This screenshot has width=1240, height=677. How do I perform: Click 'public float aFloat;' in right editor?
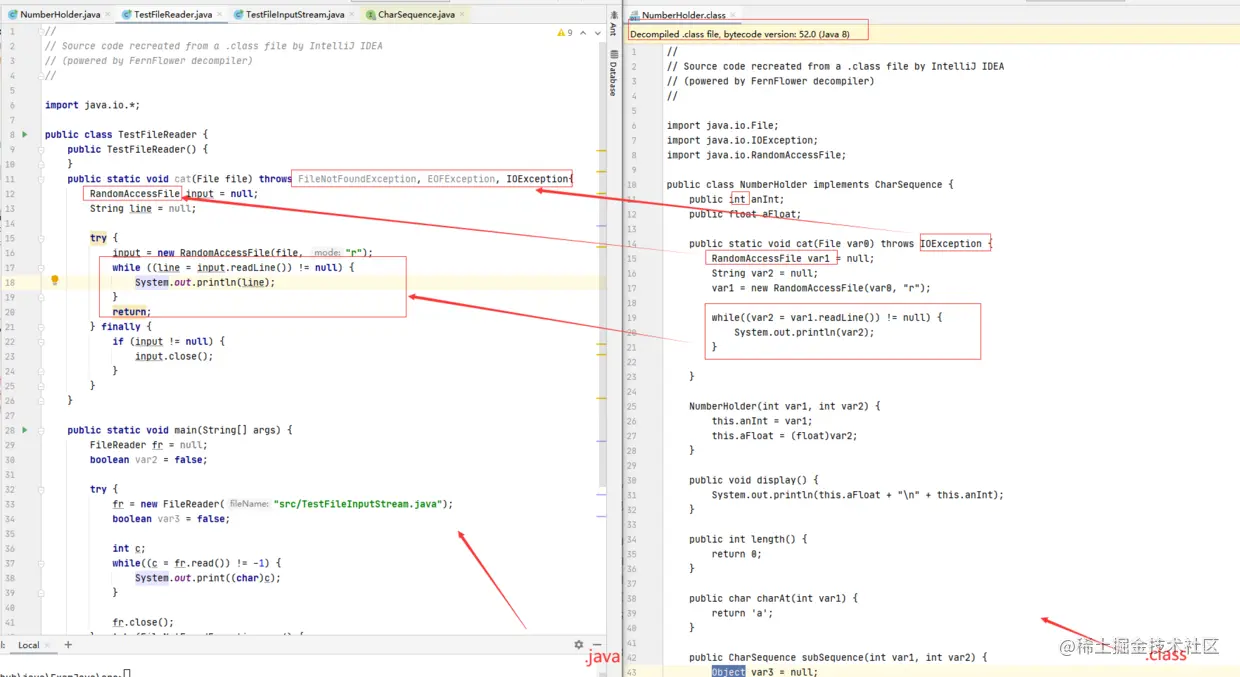pyautogui.click(x=745, y=214)
